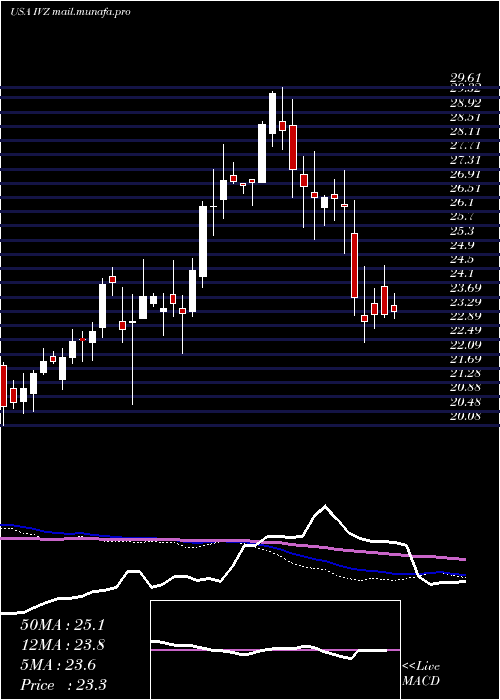Viewport: 500px width, 700px height.
Task: Click the 'USA IVZ mail.munafa.pro' chart title
Action: point(70,12)
